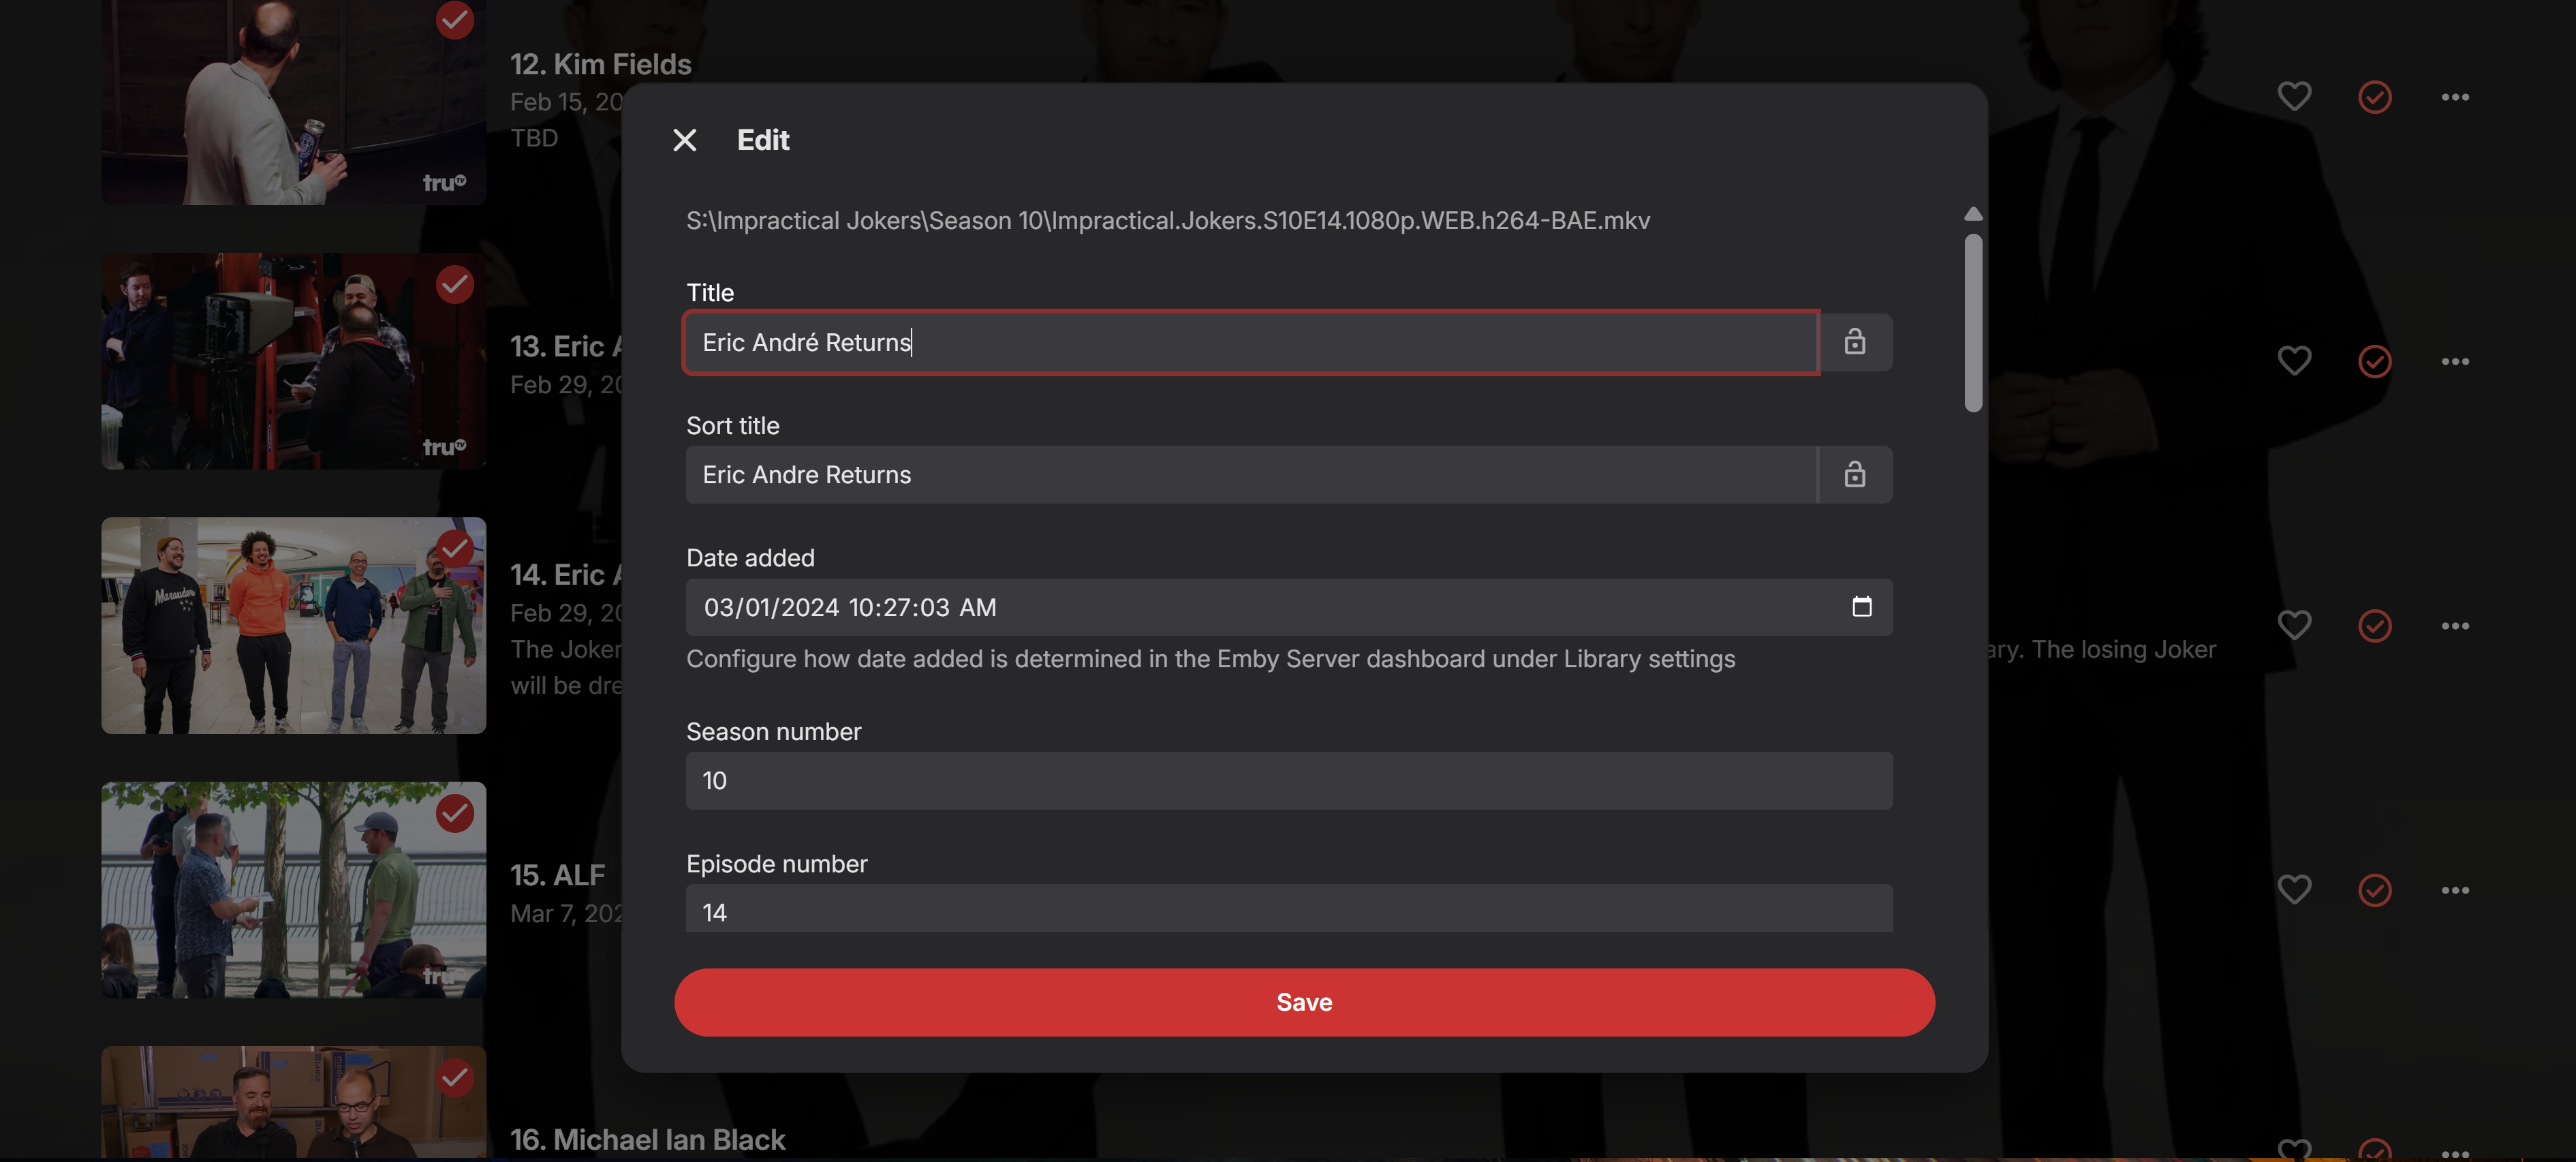This screenshot has width=2576, height=1162.
Task: Open the three-dot menu for episode 13
Action: point(2455,361)
